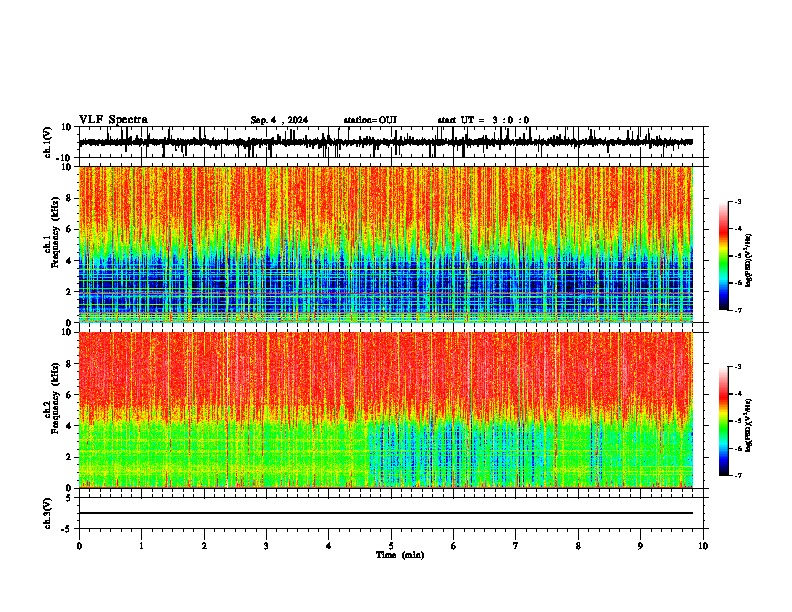
Task: Click the 'ch.3(V)' axis label
Action: (48, 513)
